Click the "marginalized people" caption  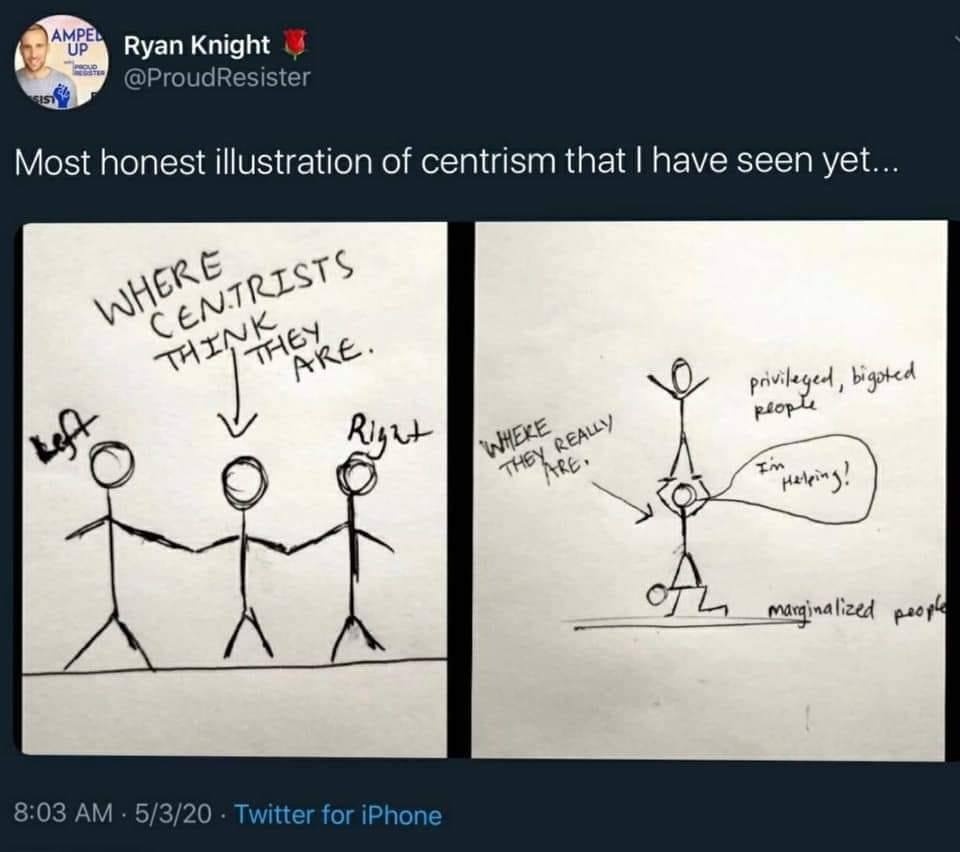(857, 608)
